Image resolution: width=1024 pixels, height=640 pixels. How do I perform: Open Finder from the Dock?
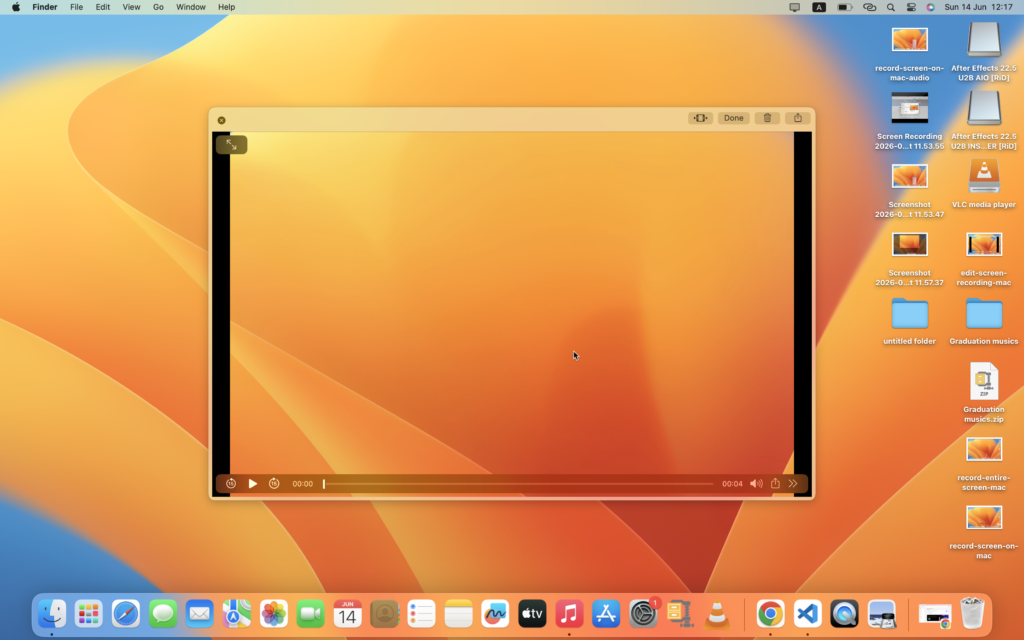[52, 614]
